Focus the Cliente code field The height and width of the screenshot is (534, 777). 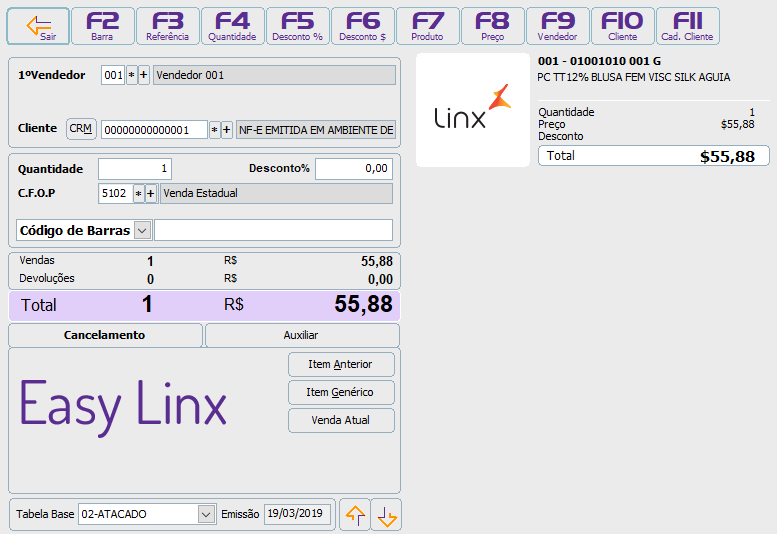[154, 130]
